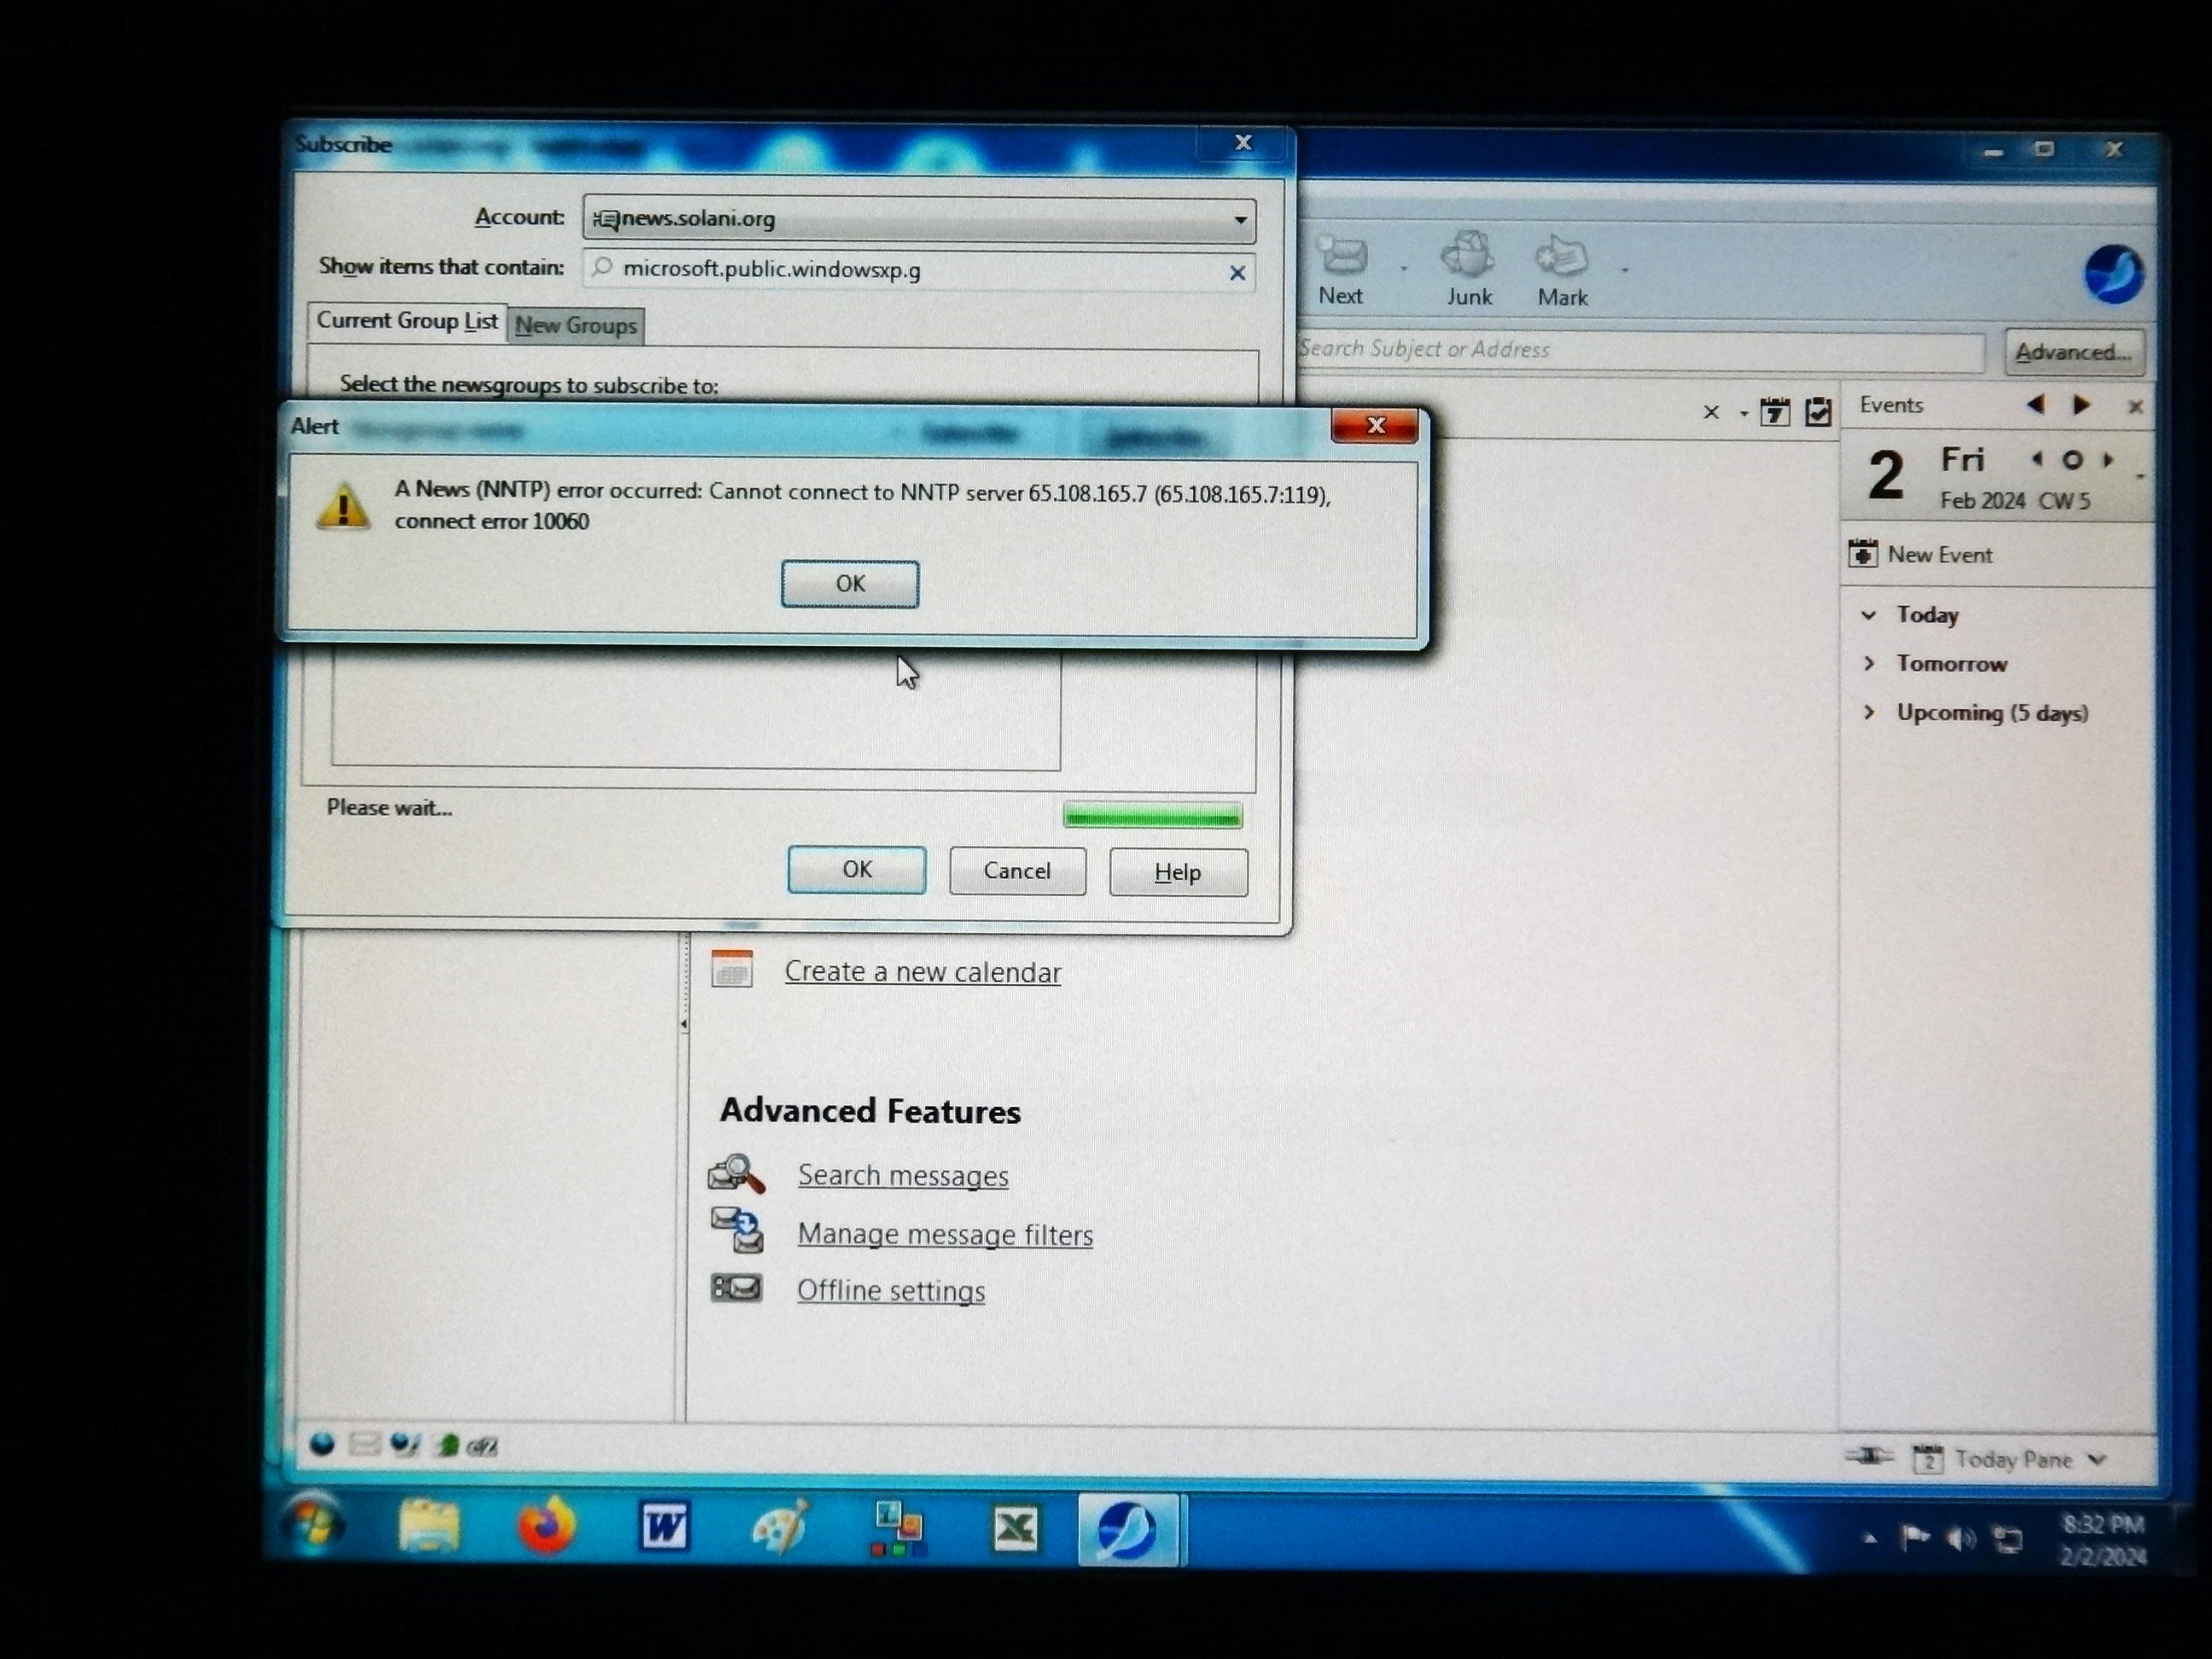Click the Manage message filters icon
Image resolution: width=2212 pixels, height=1659 pixels.
[x=737, y=1230]
